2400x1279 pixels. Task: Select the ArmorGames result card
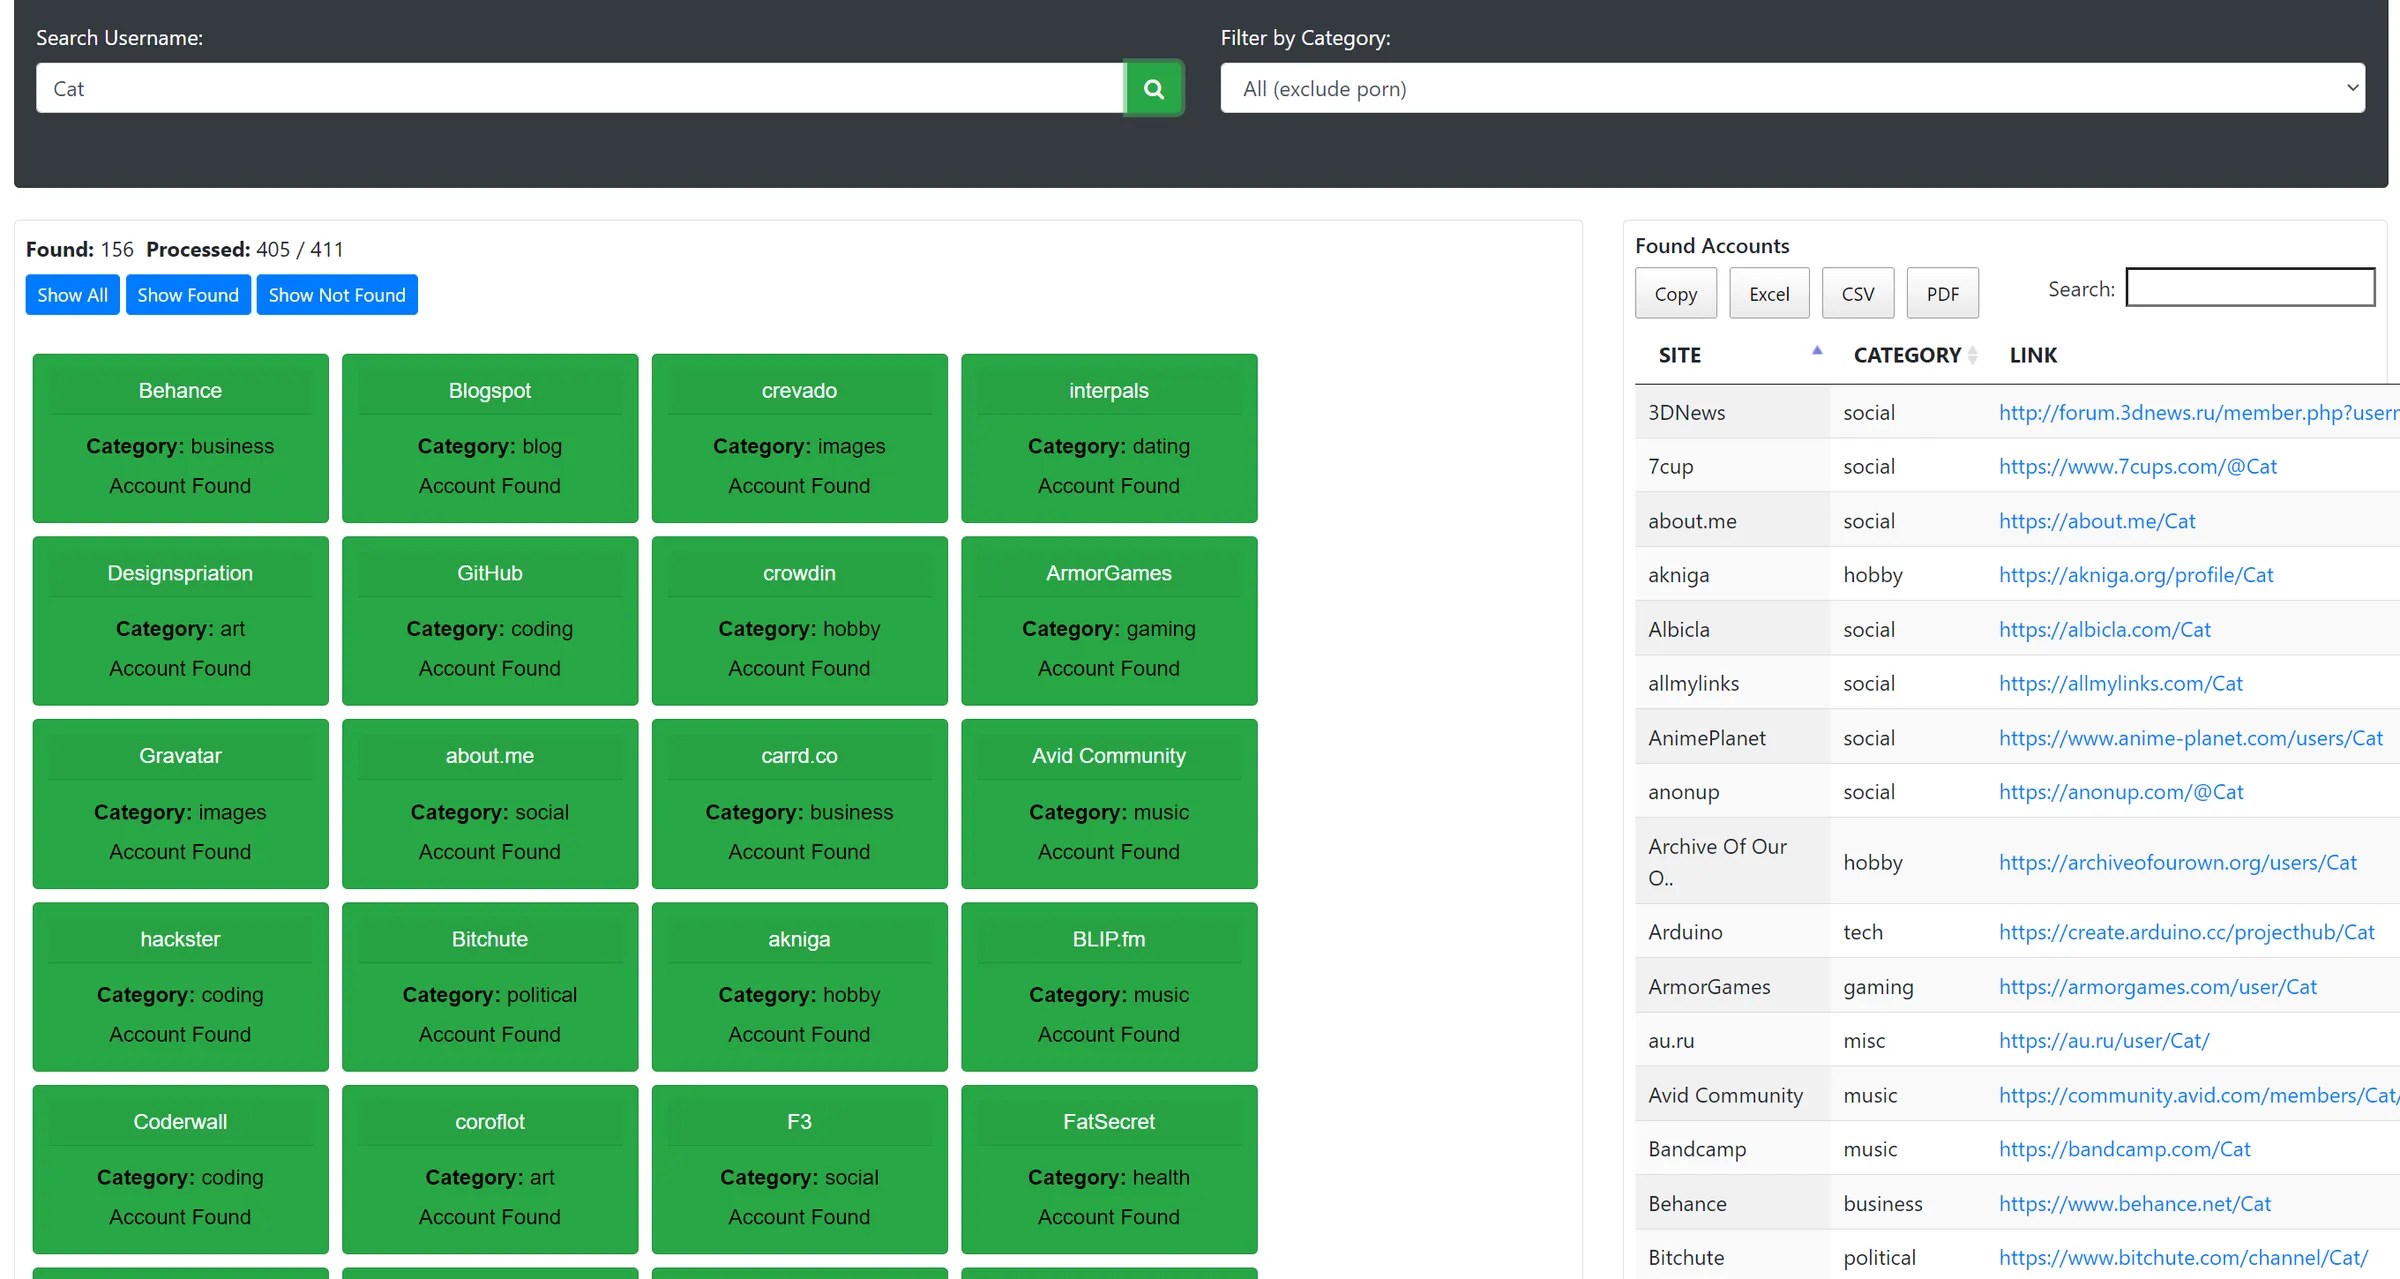coord(1109,621)
